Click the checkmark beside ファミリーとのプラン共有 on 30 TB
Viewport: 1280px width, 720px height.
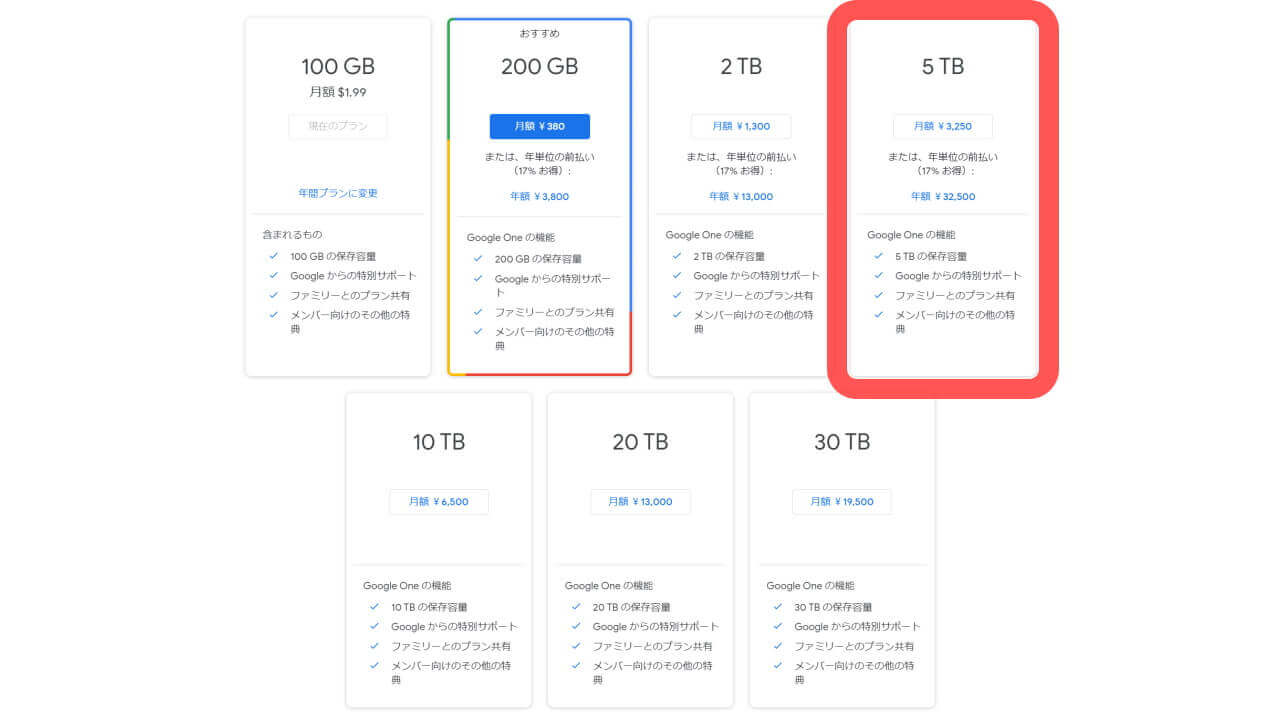point(778,646)
